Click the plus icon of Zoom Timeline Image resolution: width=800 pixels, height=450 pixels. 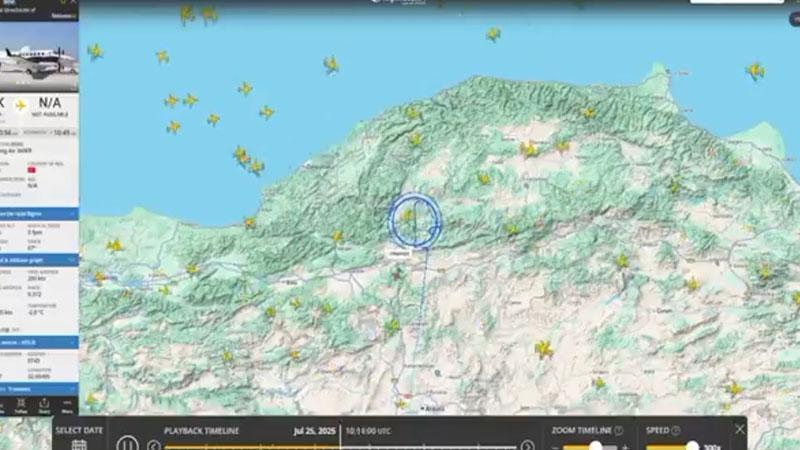click(625, 446)
